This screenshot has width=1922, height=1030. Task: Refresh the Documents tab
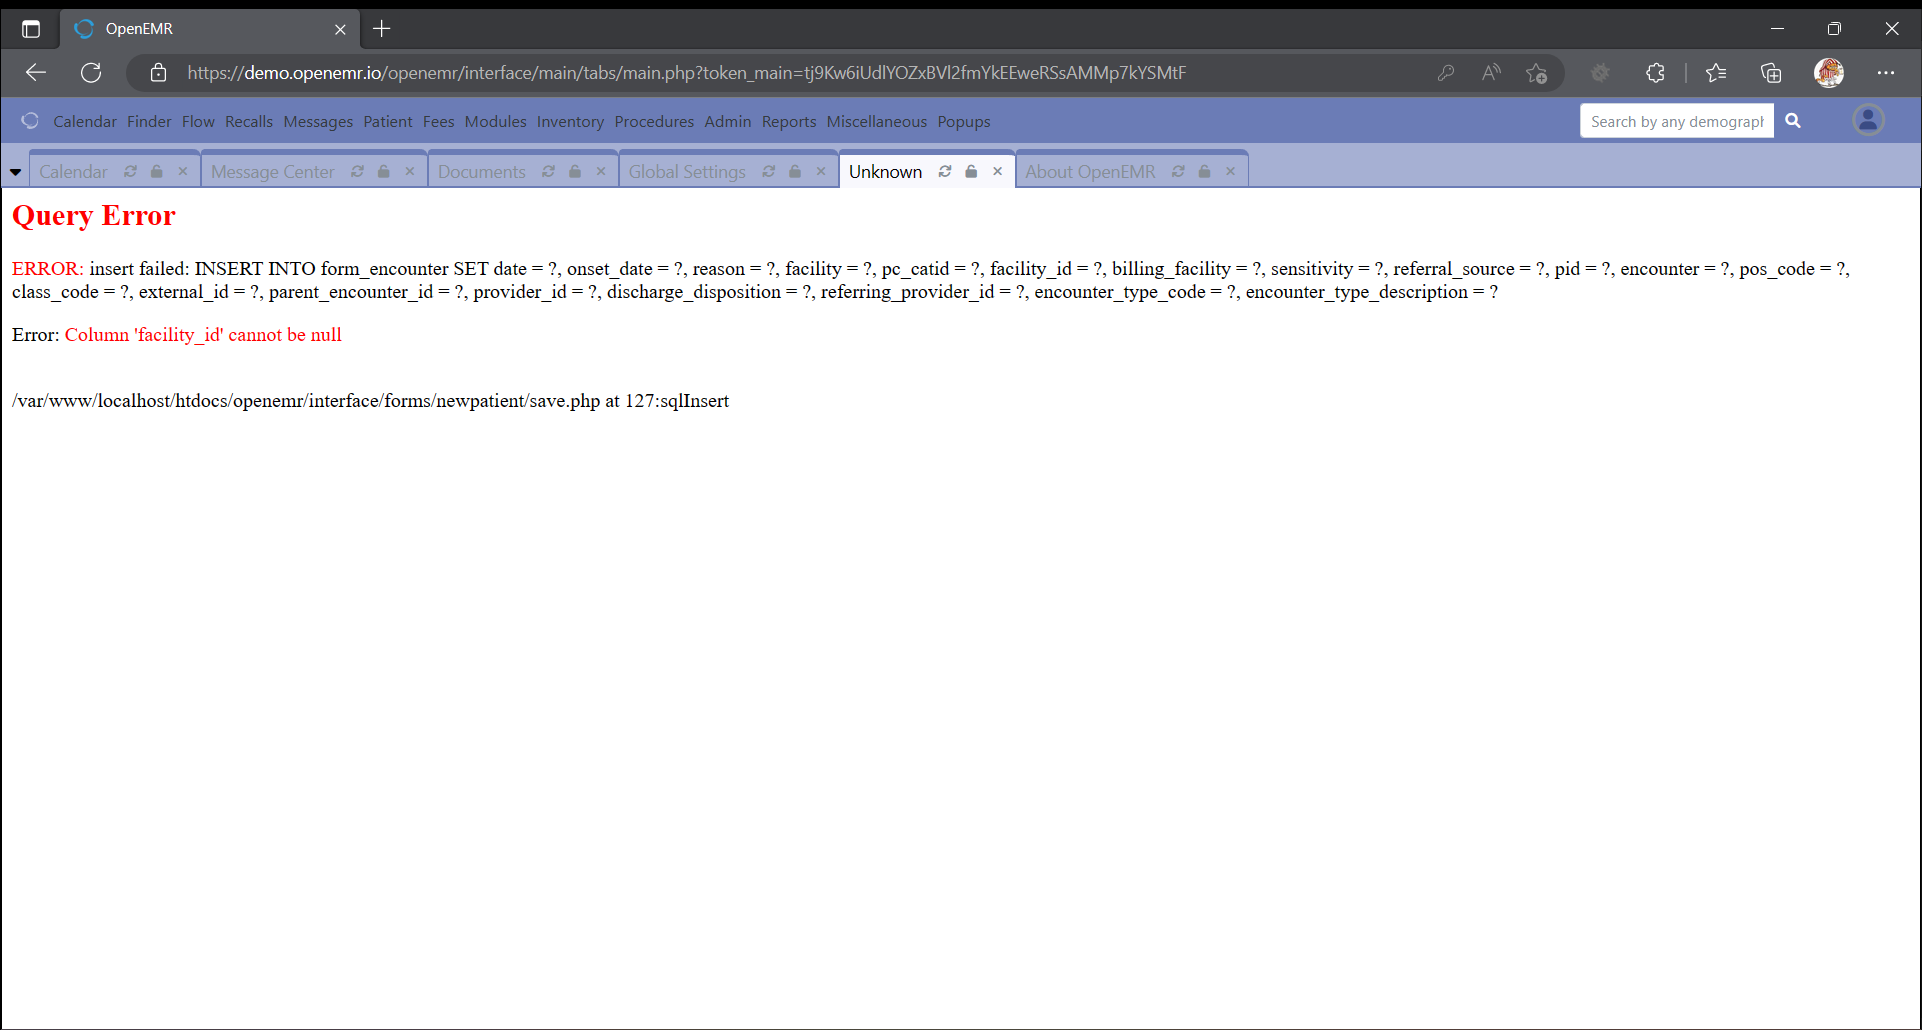(547, 171)
